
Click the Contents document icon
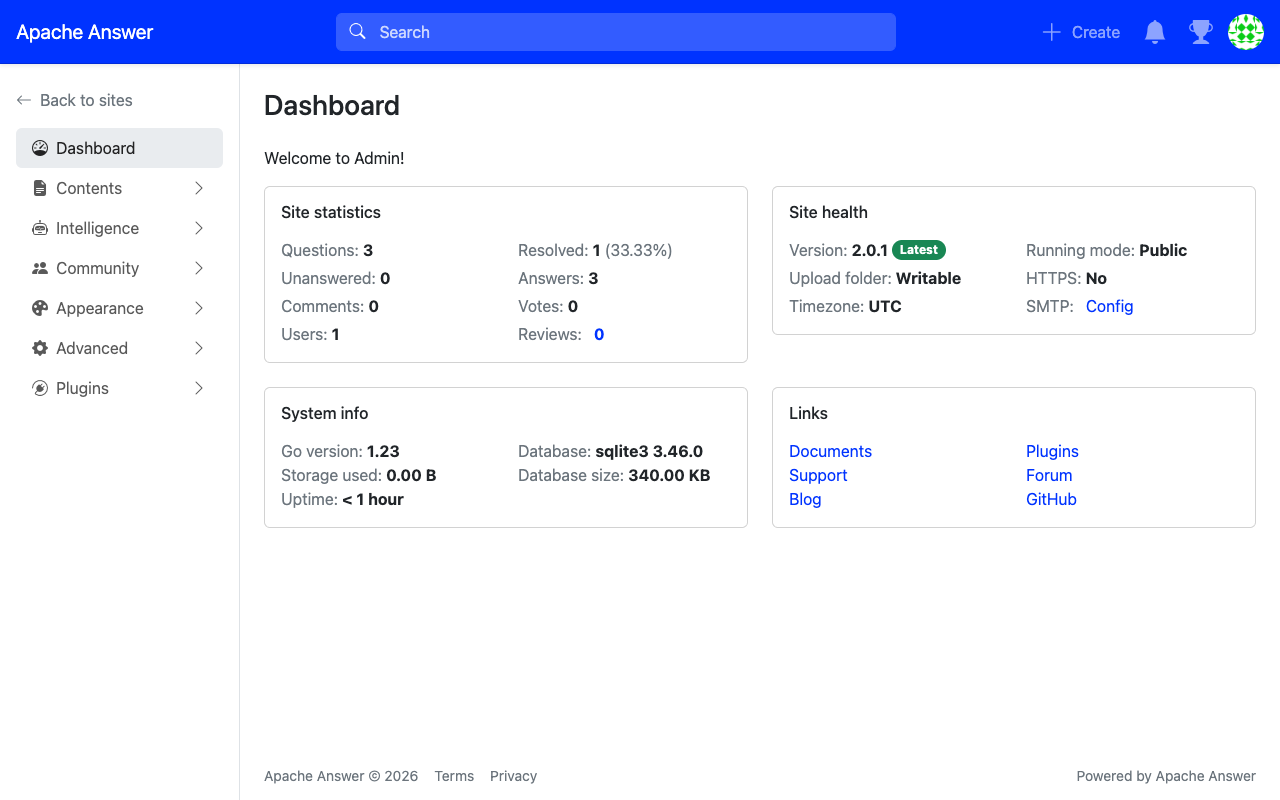point(40,188)
